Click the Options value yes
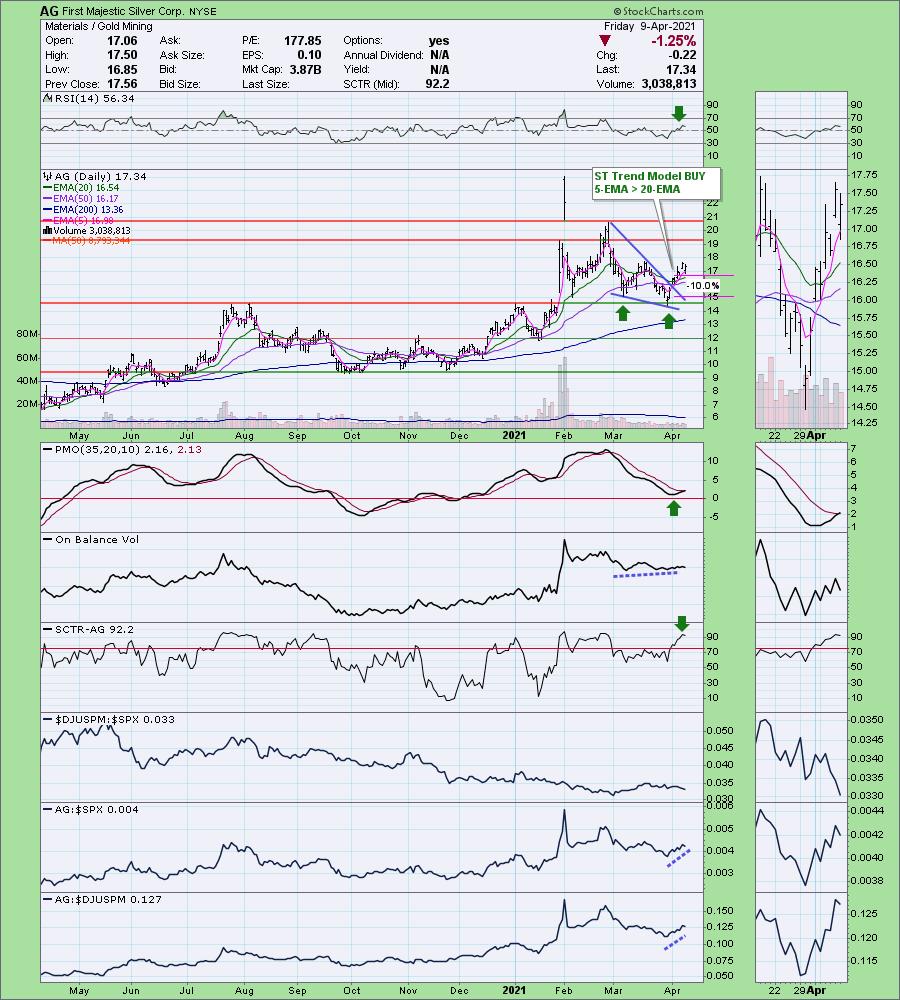The width and height of the screenshot is (900, 1000). point(439,41)
